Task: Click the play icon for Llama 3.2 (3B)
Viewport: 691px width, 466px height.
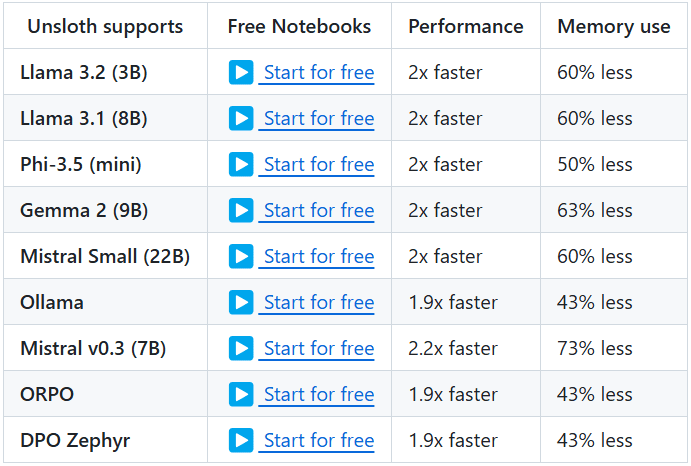Action: point(241,72)
